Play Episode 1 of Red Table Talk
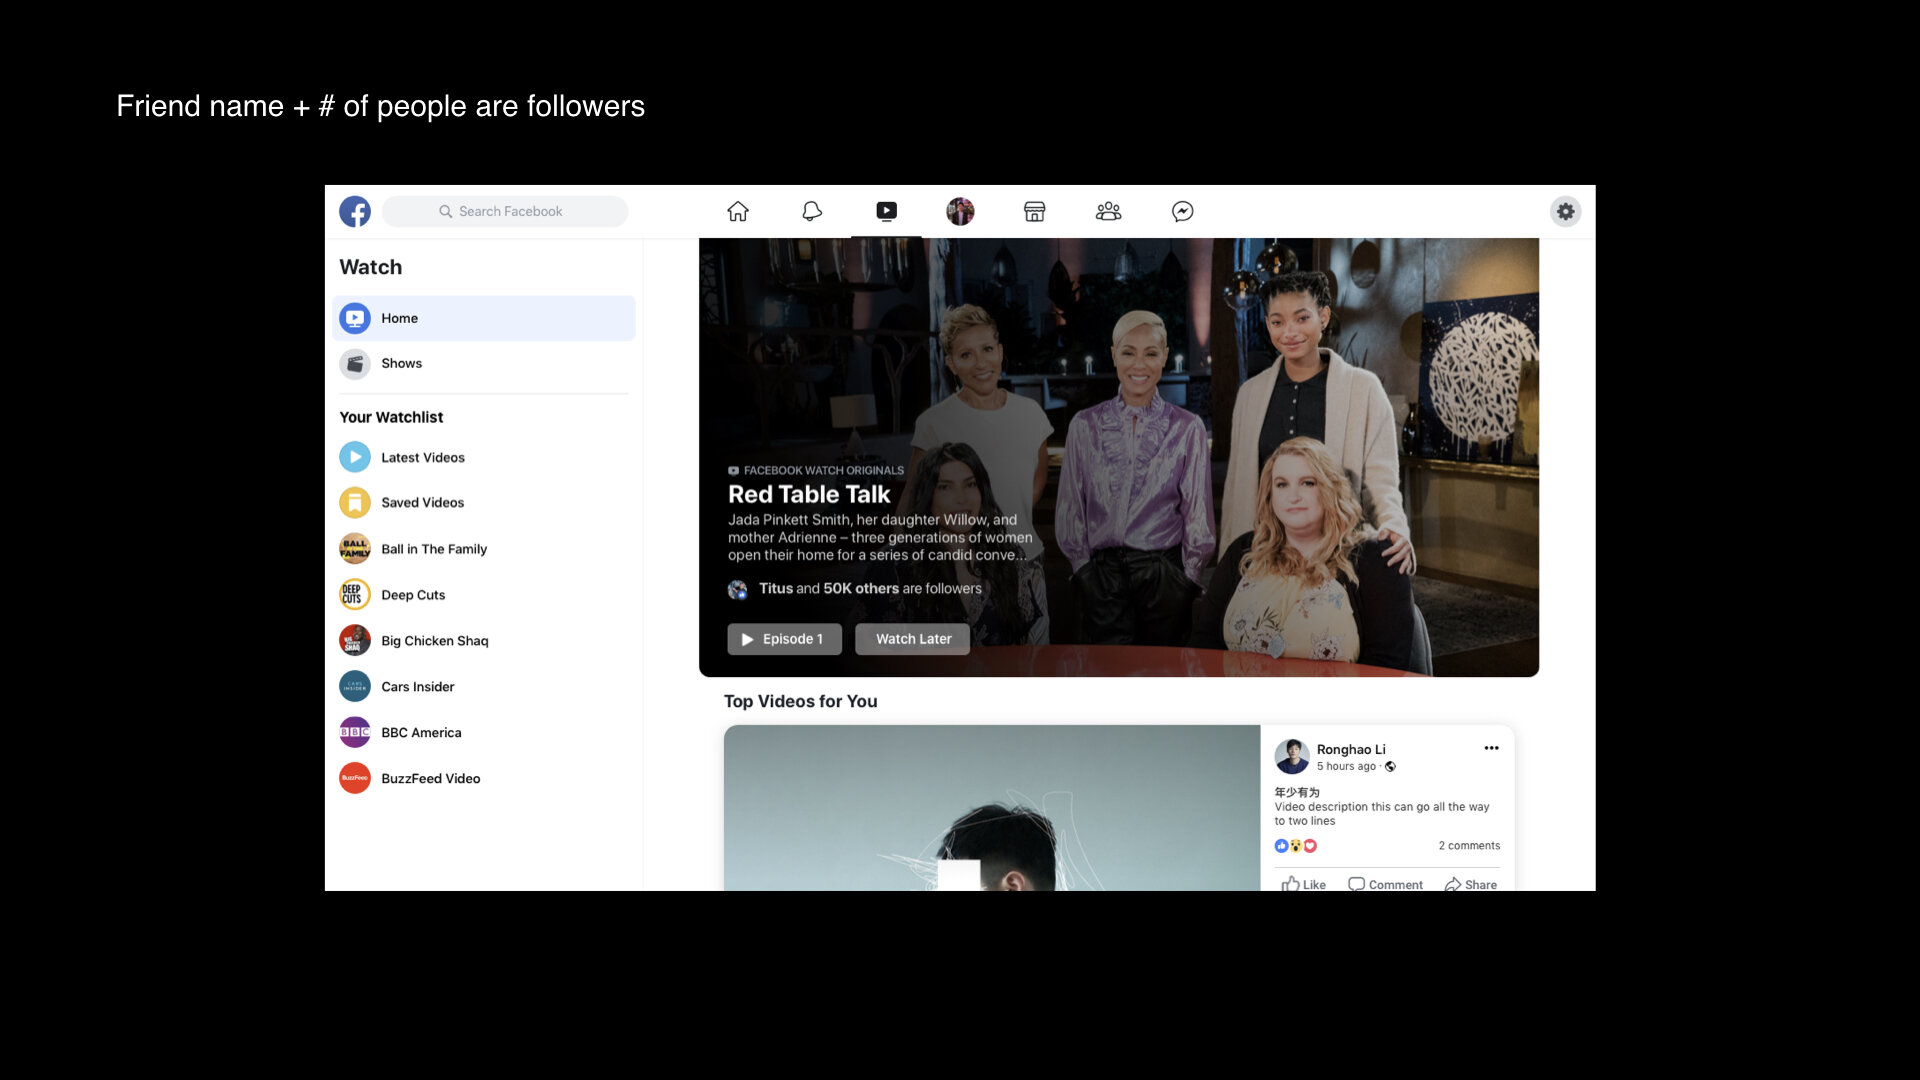This screenshot has width=1920, height=1080. point(784,639)
